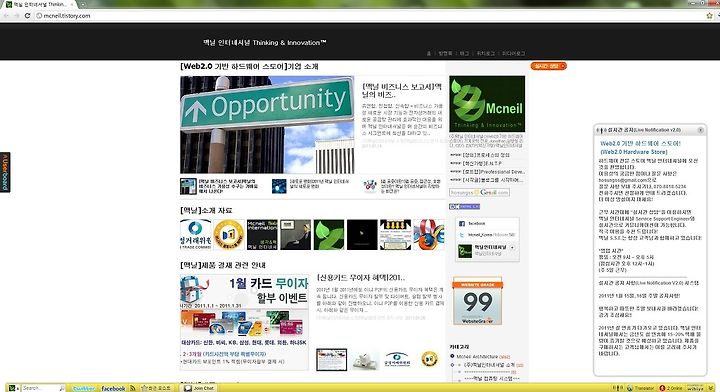Open the last item in the header menu
Viewport: 720px width, 392px height.
tap(513, 54)
